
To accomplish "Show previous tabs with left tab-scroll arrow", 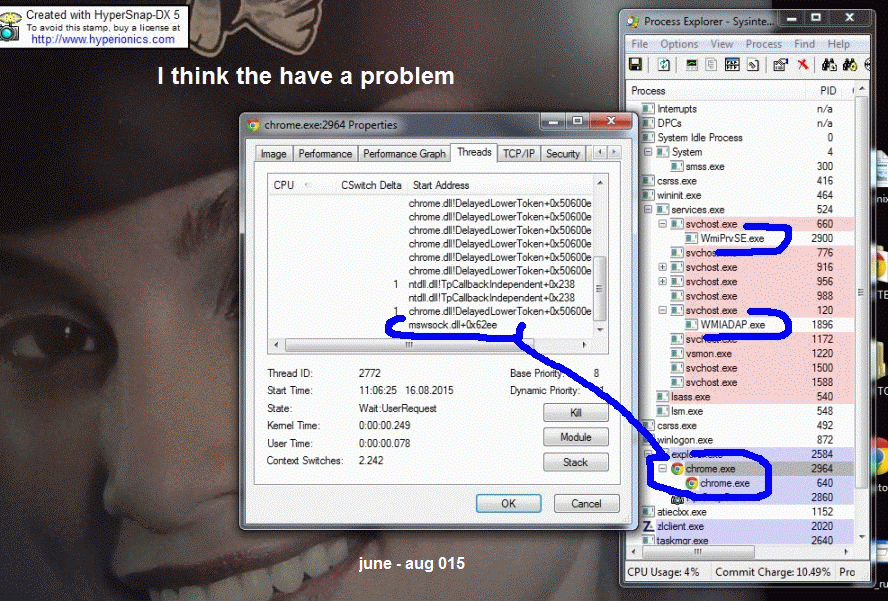I will 600,152.
